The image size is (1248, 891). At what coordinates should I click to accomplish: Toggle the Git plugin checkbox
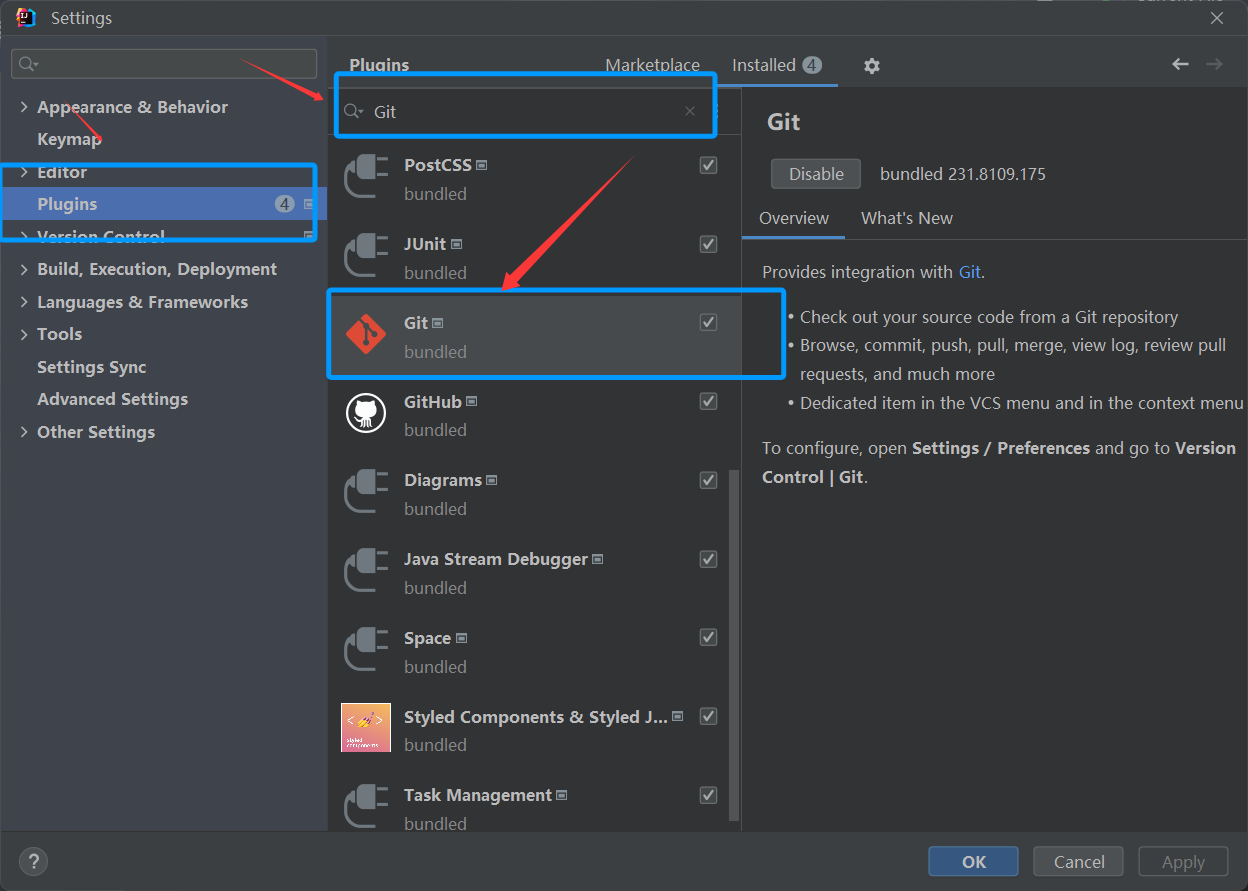[x=709, y=322]
